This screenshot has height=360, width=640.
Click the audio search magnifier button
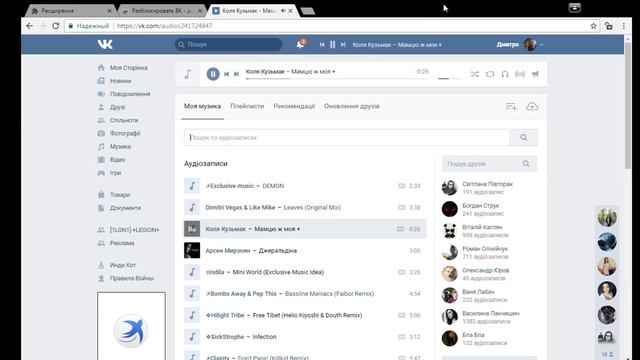click(x=524, y=138)
